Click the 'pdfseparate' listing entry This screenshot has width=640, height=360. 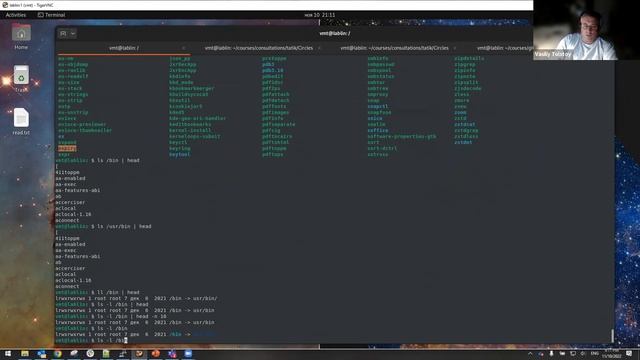278,124
